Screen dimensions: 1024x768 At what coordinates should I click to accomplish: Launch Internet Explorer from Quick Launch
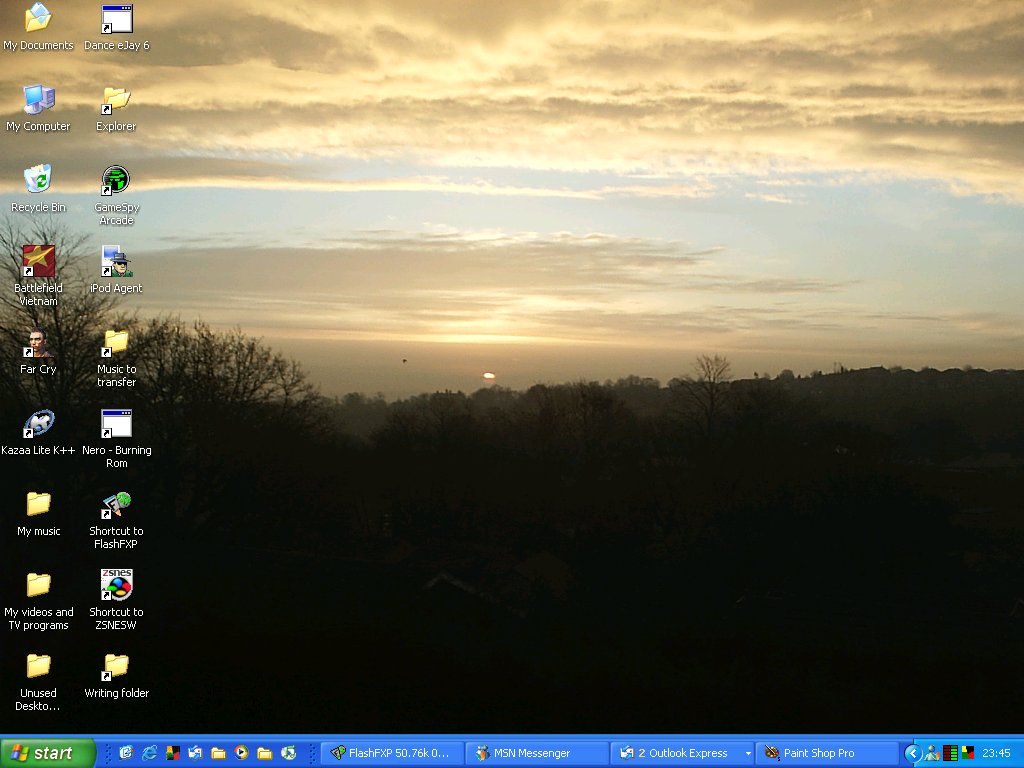[x=149, y=753]
